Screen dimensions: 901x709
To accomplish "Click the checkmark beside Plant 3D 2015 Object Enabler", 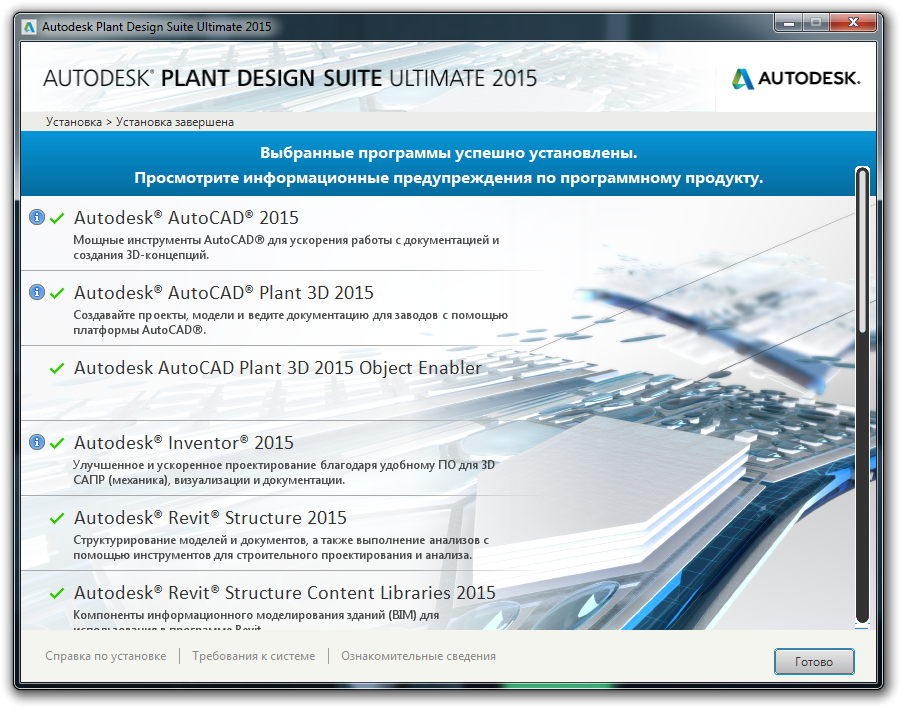I will point(57,368).
